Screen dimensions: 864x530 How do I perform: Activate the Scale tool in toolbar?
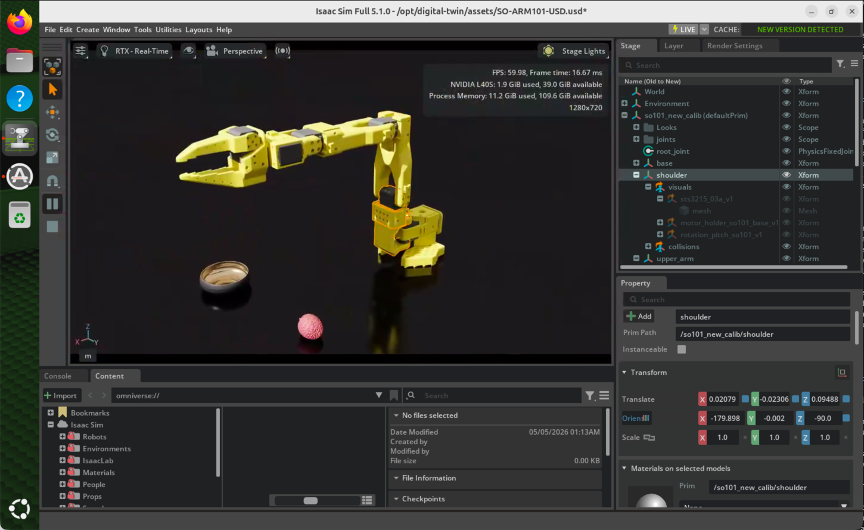pos(52,158)
